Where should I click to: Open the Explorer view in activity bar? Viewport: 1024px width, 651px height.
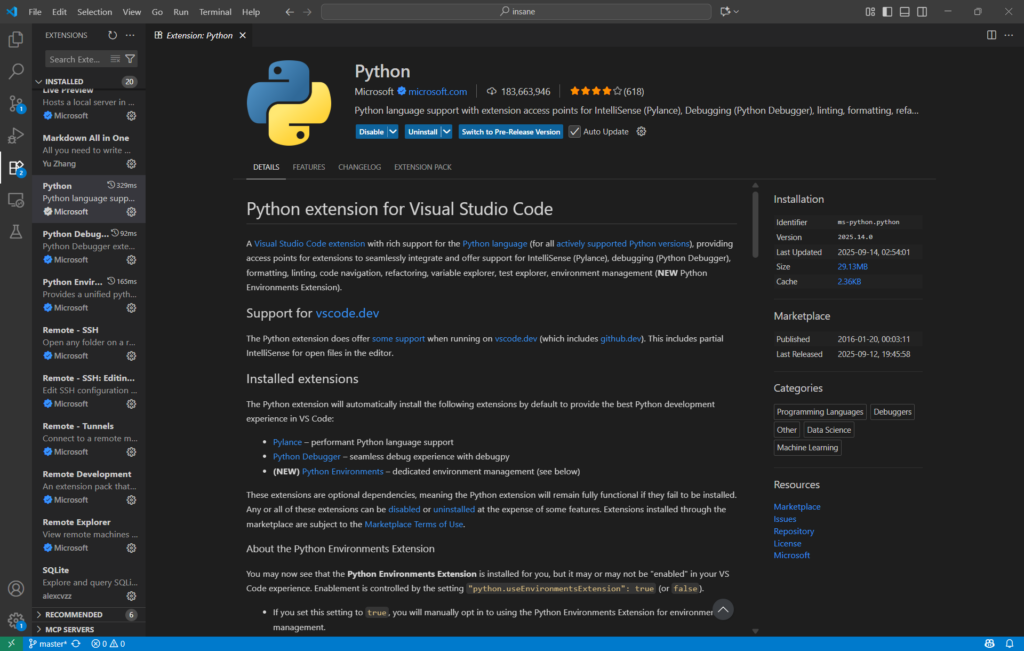point(16,39)
